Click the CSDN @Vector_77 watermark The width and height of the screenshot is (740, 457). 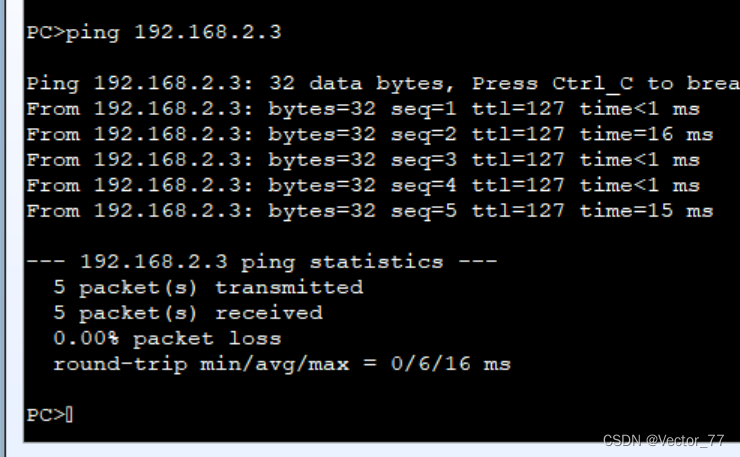coord(663,440)
